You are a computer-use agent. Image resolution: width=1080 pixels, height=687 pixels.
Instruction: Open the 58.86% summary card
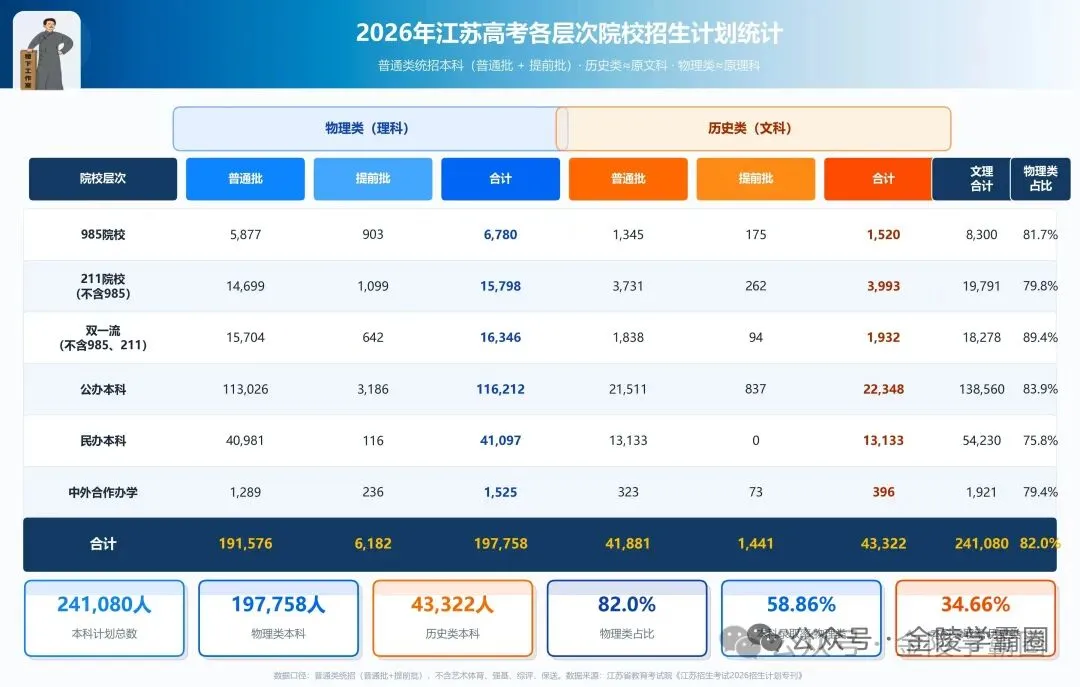[801, 618]
